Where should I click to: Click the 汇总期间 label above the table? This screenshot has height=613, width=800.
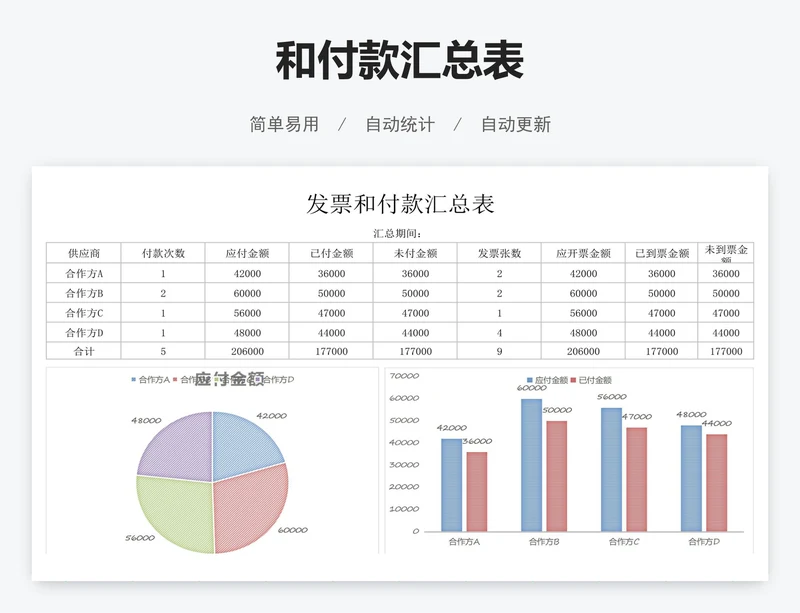398,234
